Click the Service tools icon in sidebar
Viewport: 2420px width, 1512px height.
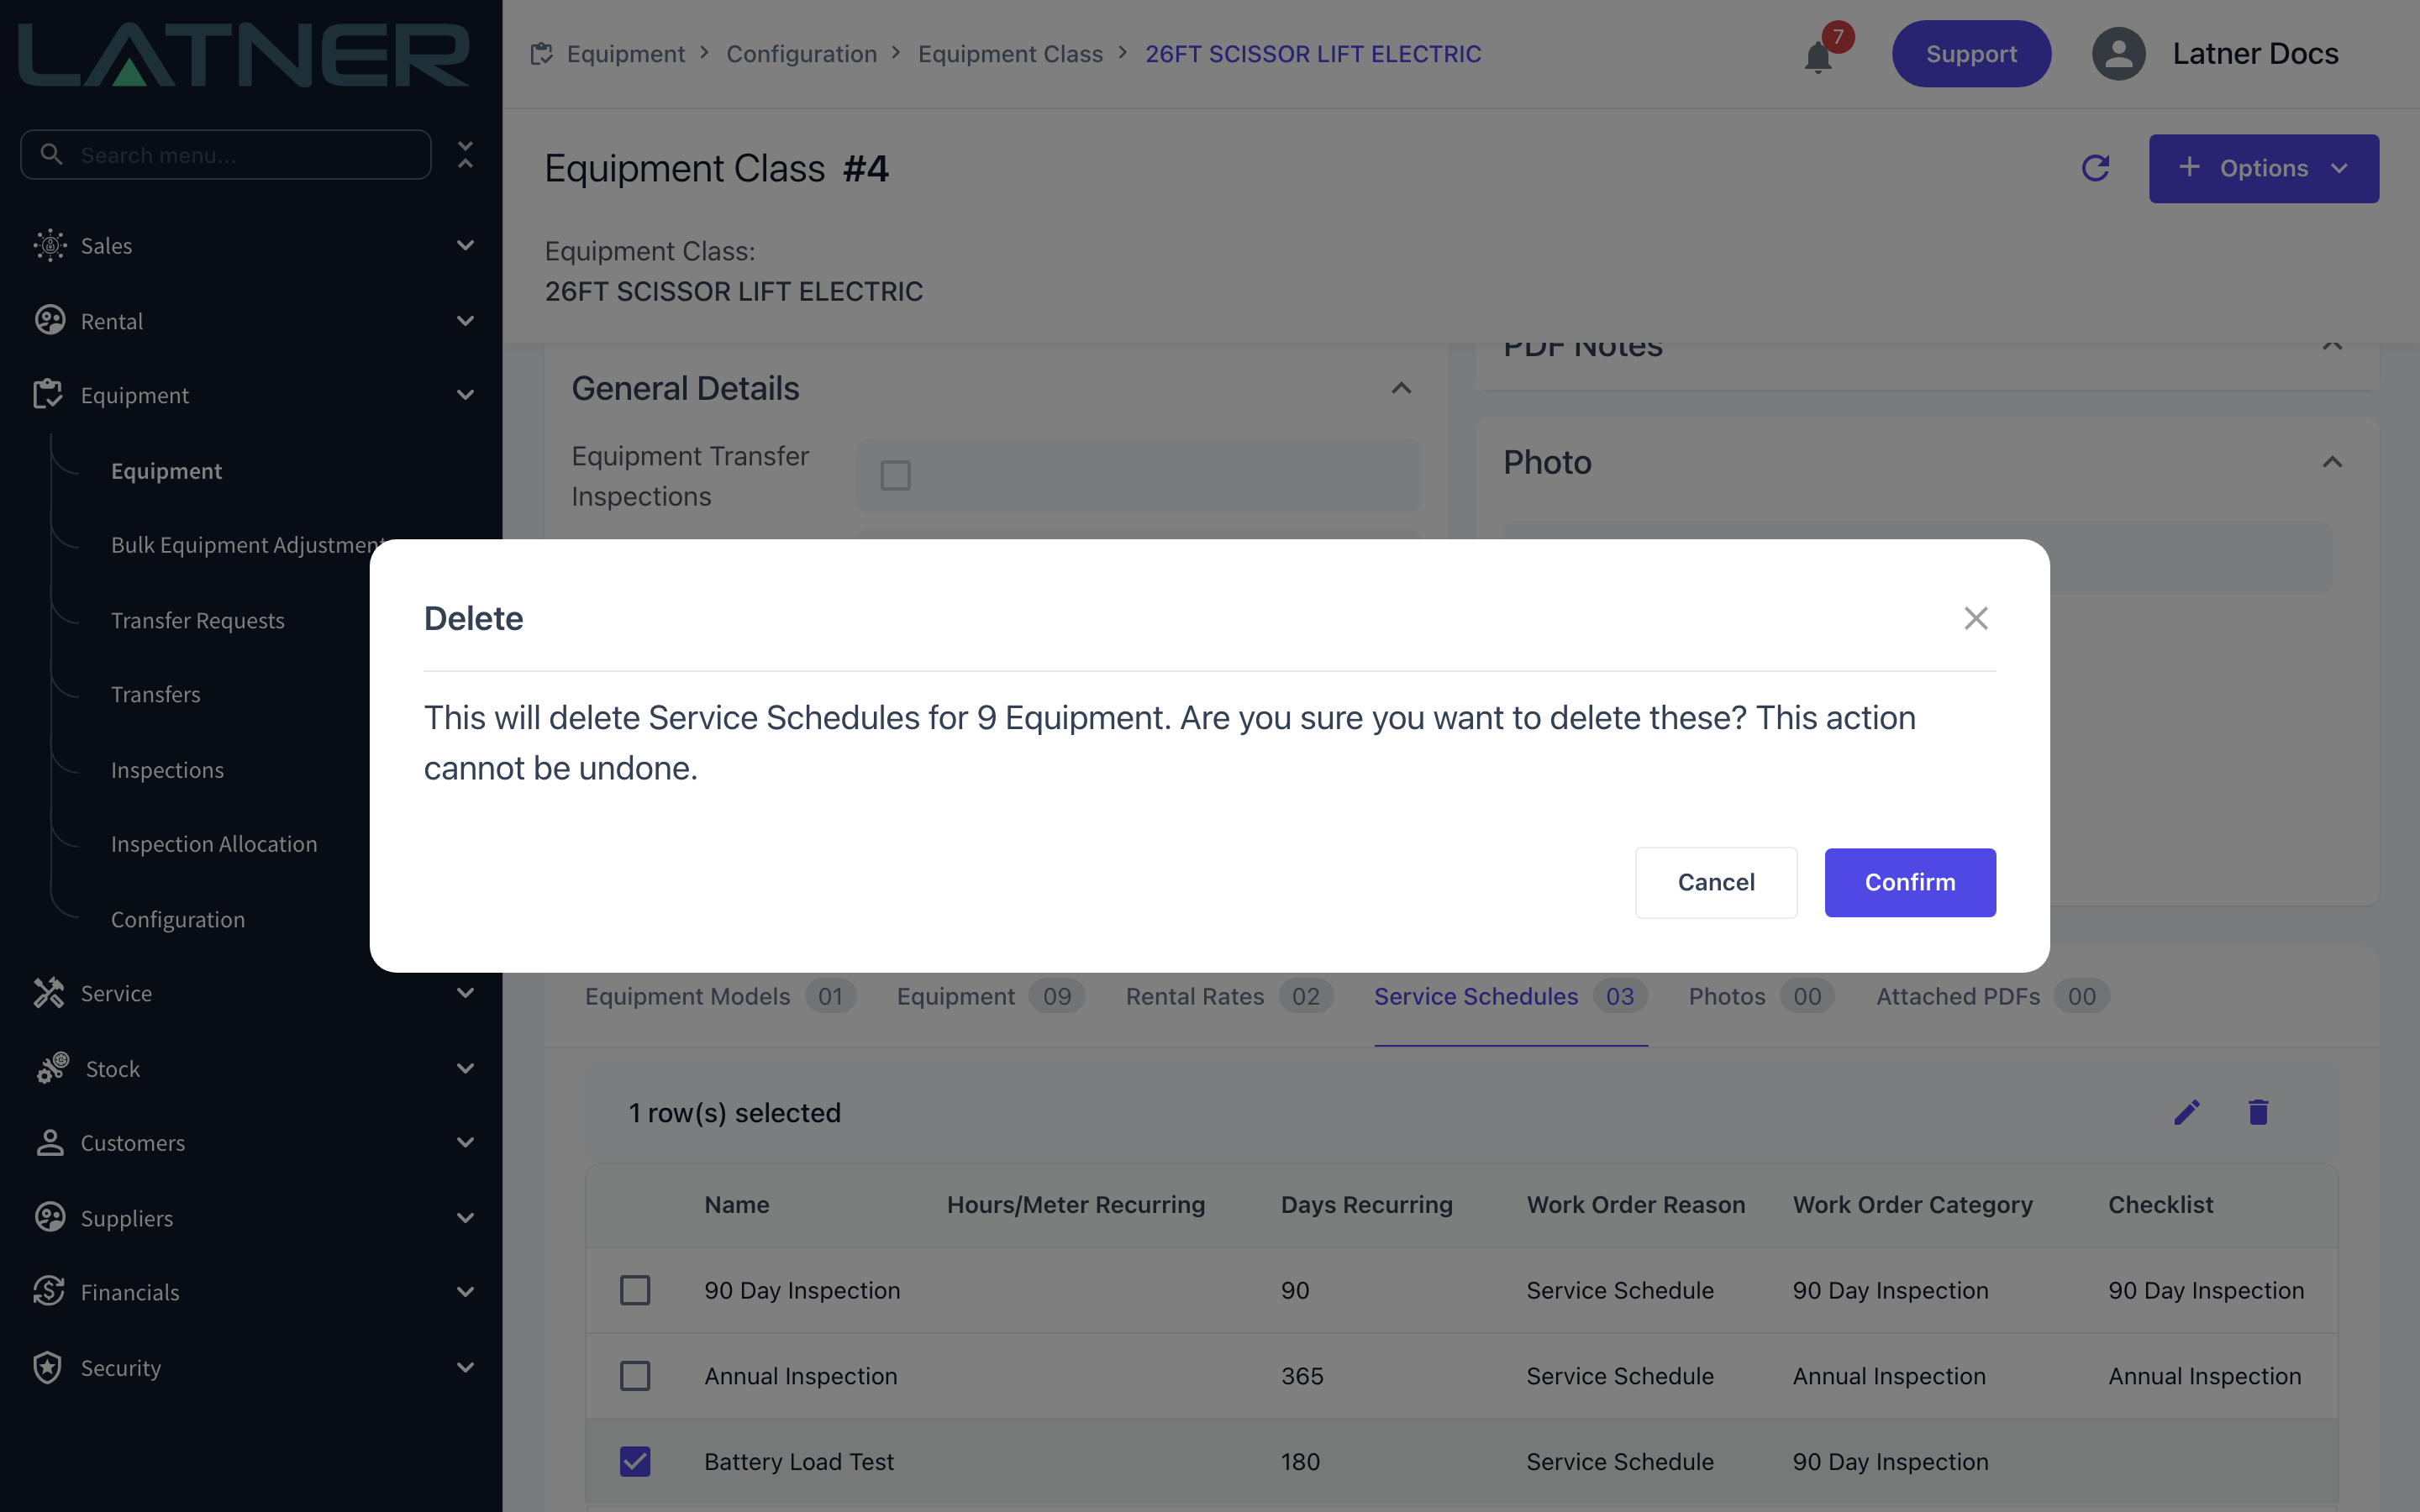coord(48,993)
